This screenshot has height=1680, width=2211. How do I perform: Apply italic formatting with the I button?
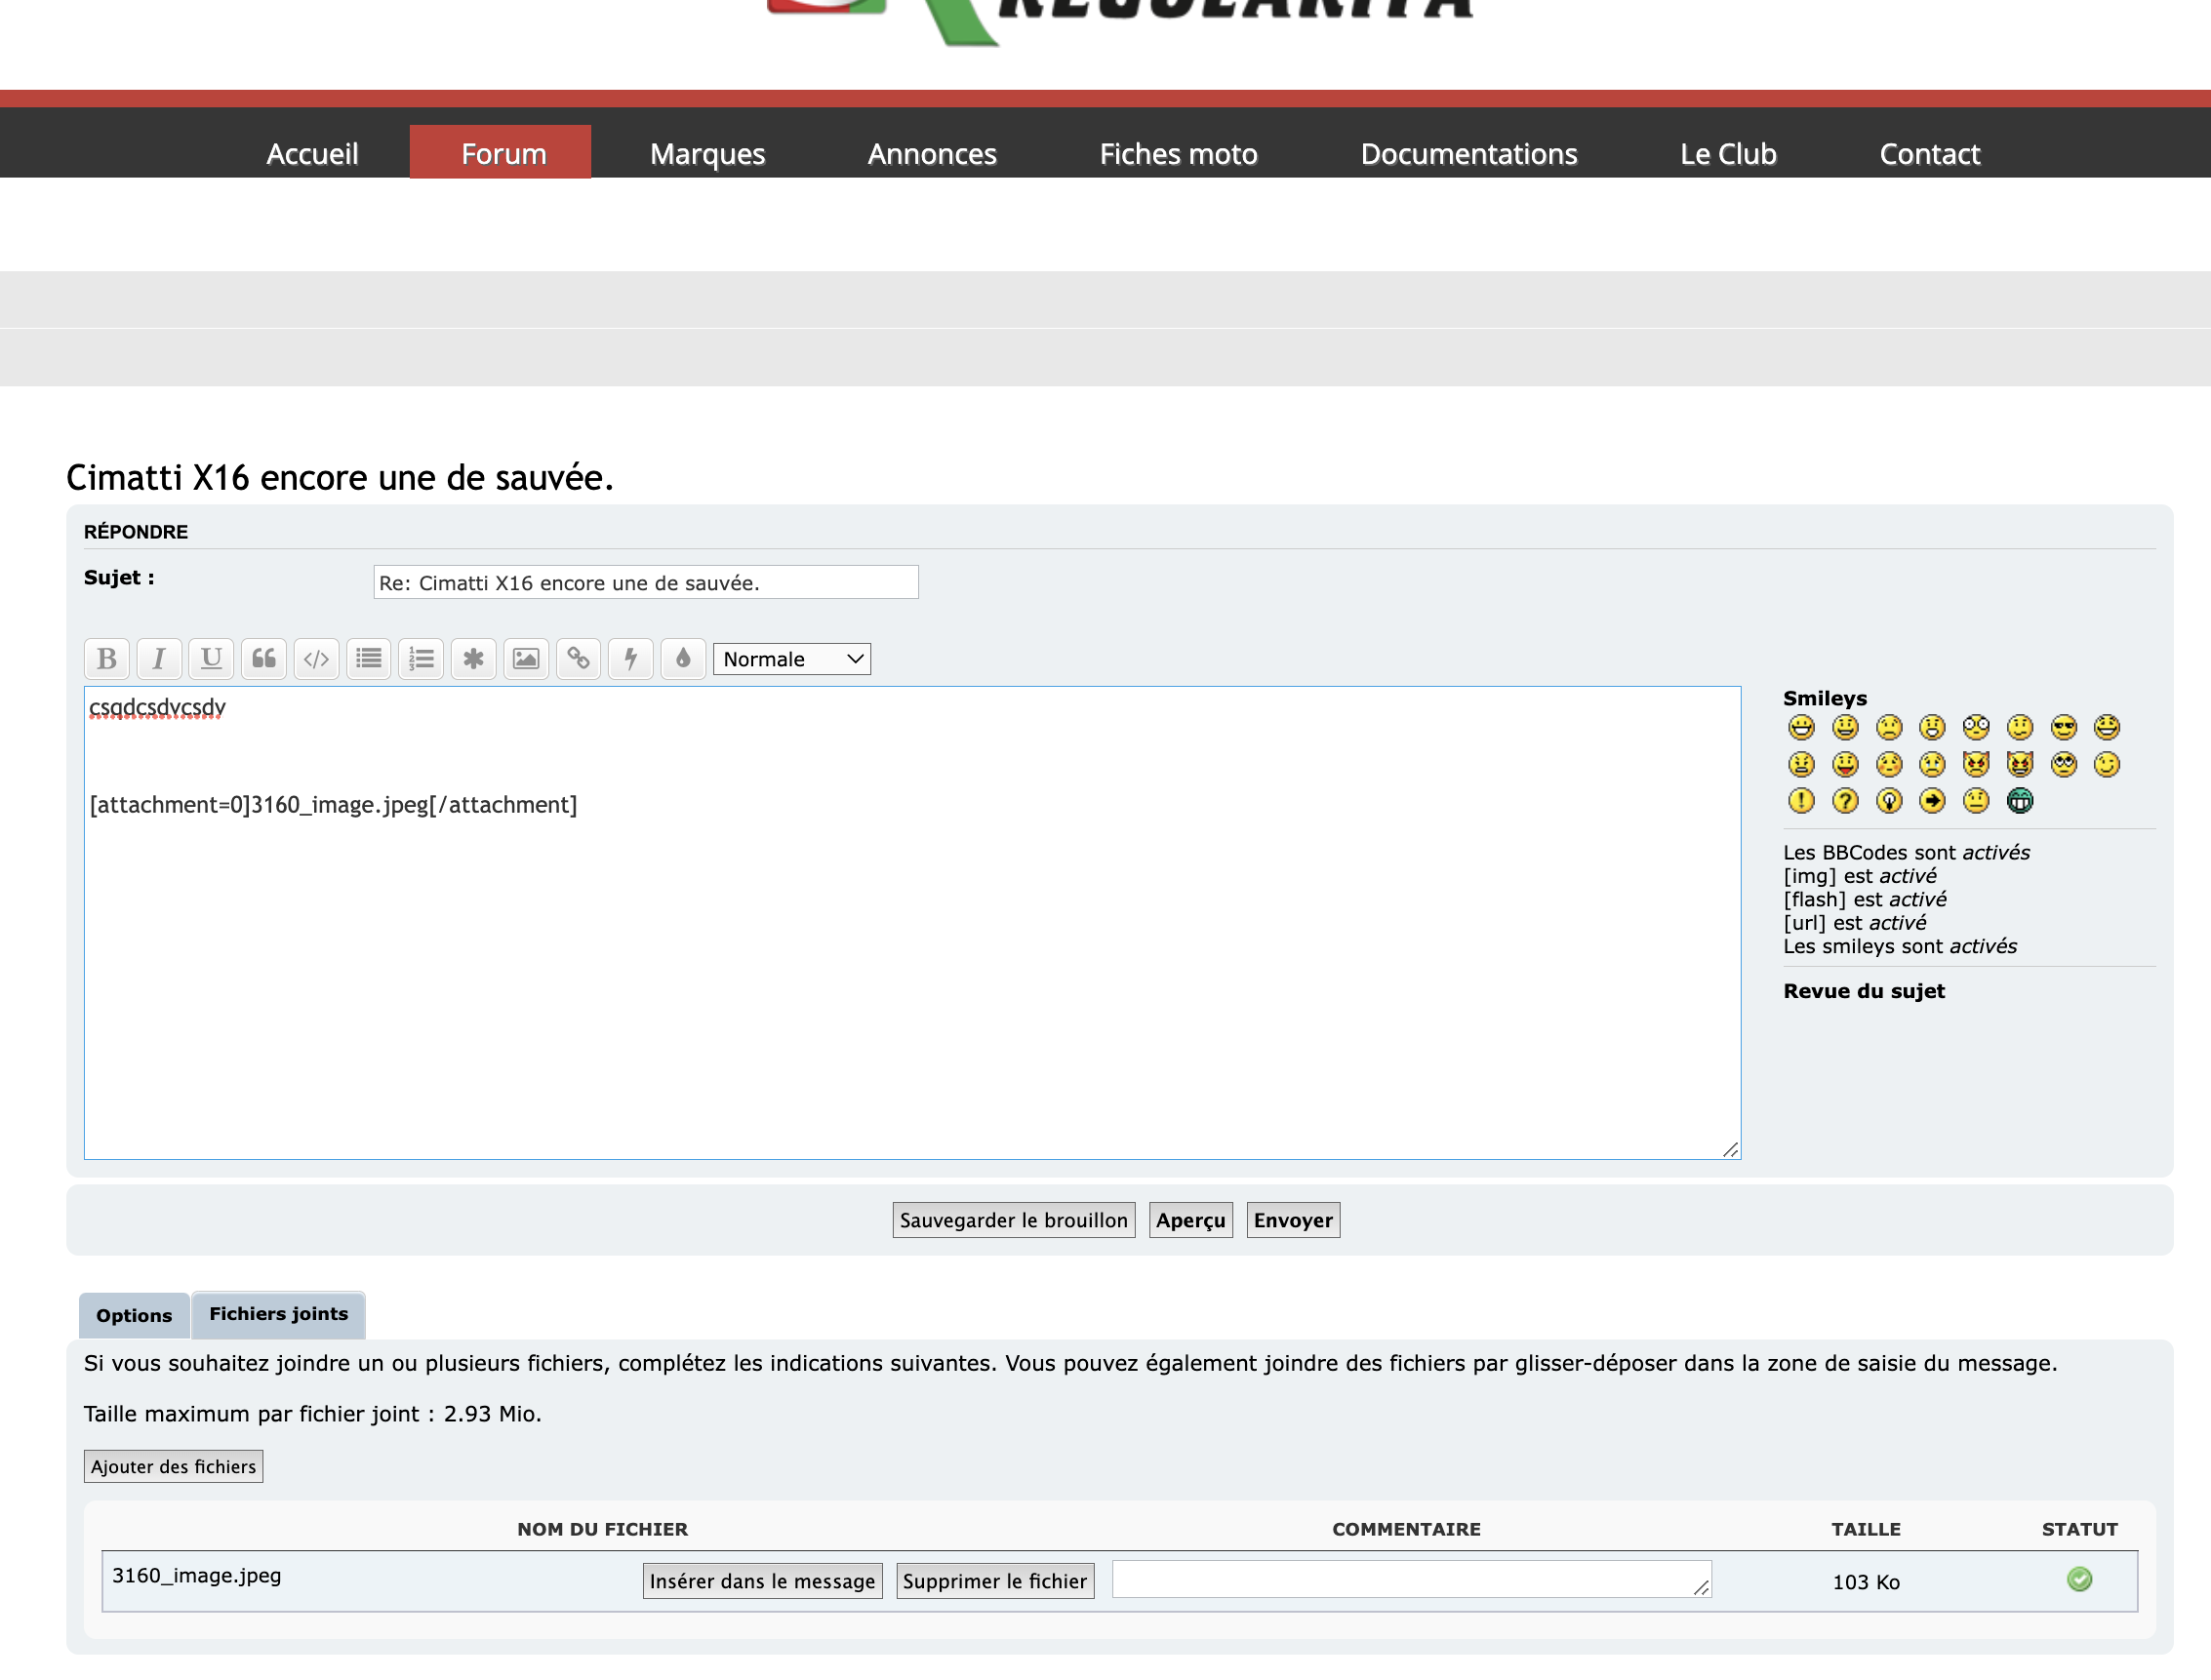pos(159,659)
